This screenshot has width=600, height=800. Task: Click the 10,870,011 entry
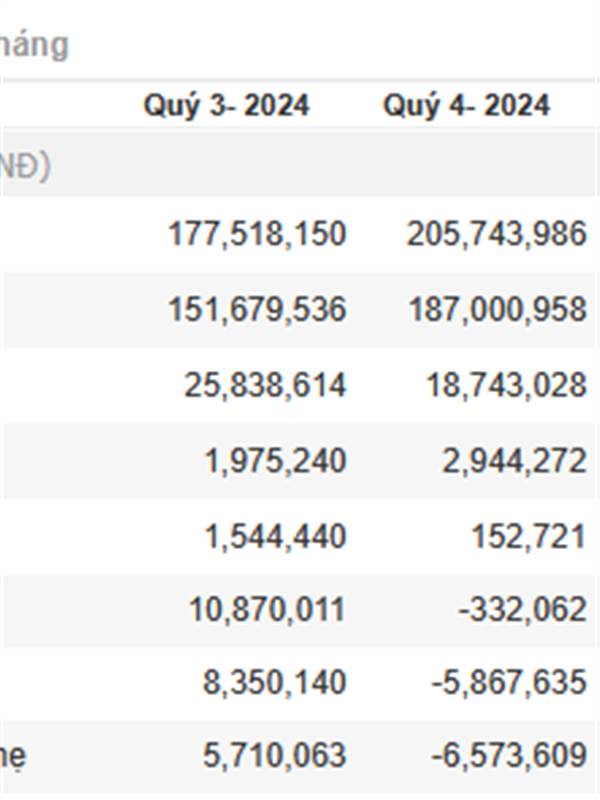pyautogui.click(x=267, y=610)
